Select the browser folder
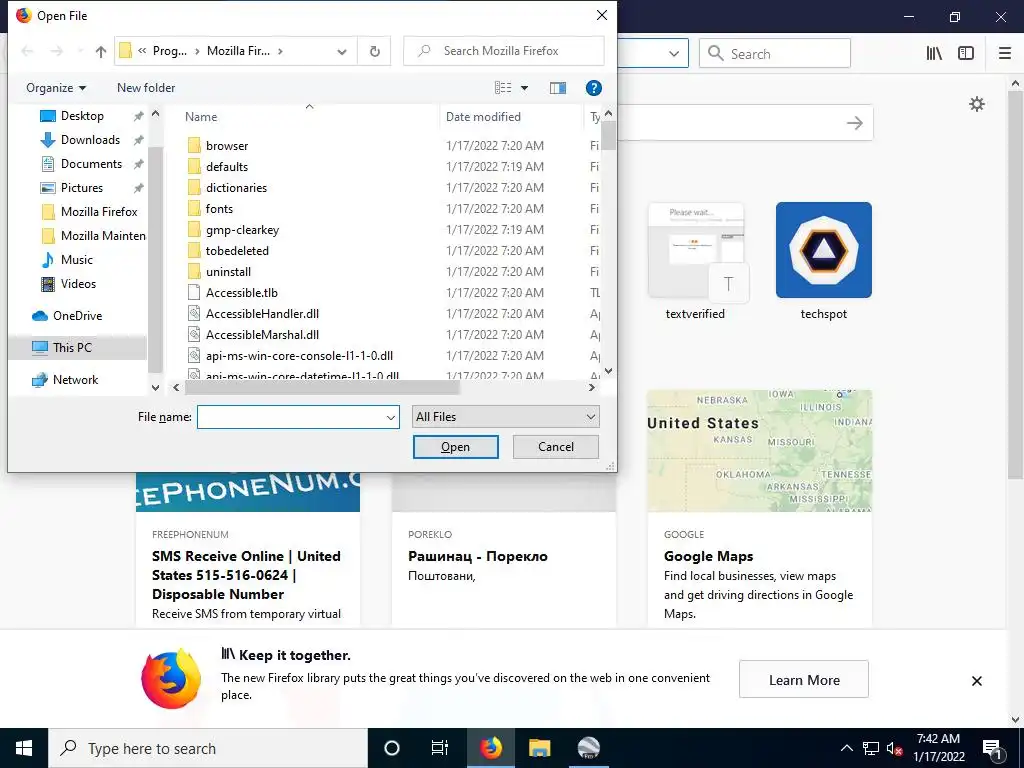Image resolution: width=1024 pixels, height=768 pixels. (227, 146)
